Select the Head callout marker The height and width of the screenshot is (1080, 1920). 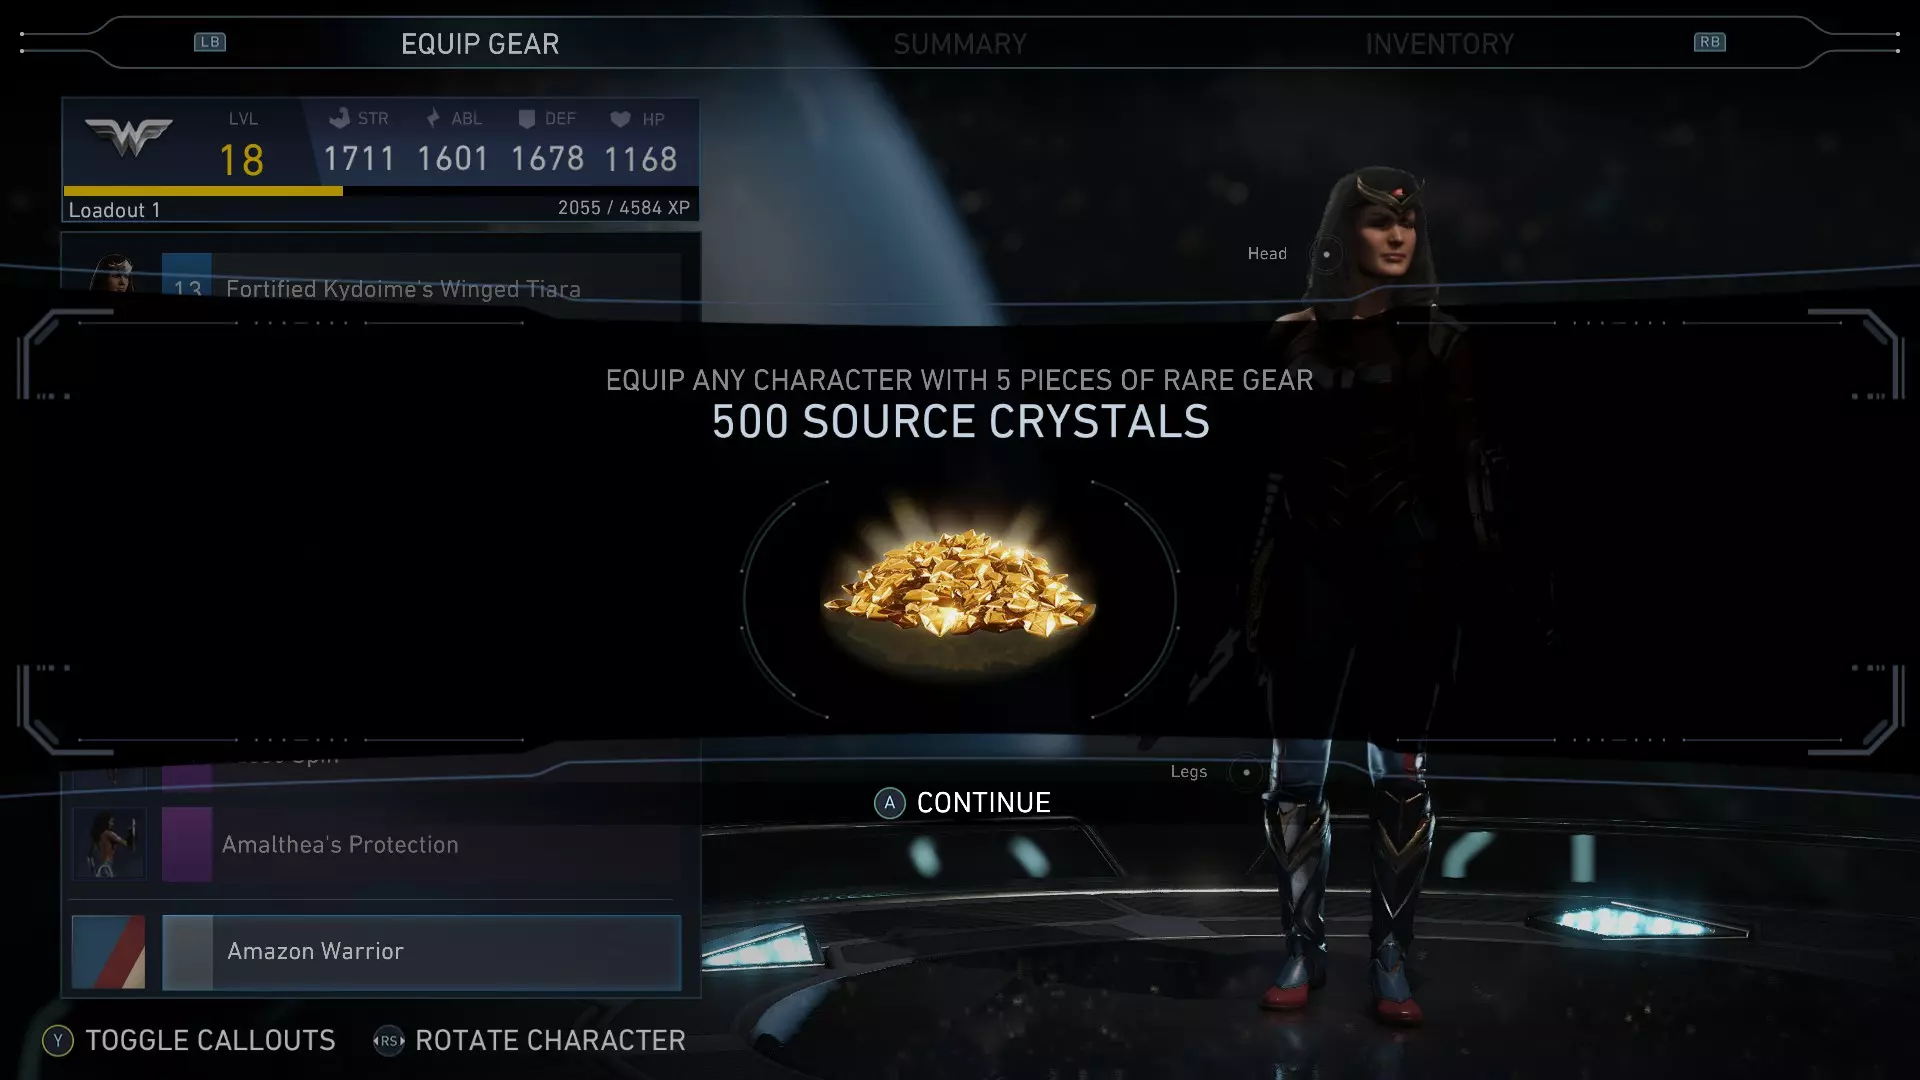tap(1326, 254)
